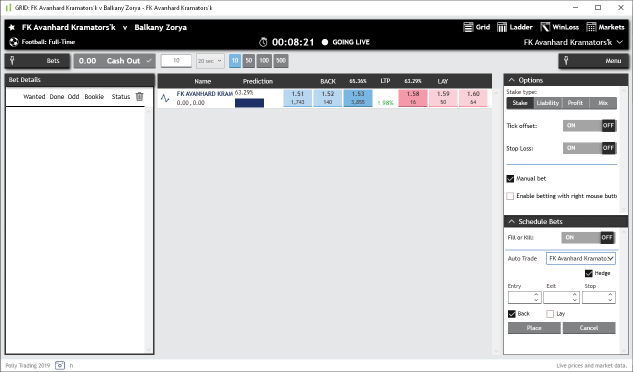This screenshot has height=372, width=633.
Task: Click the trash icon in Bet Details
Action: pyautogui.click(x=139, y=96)
